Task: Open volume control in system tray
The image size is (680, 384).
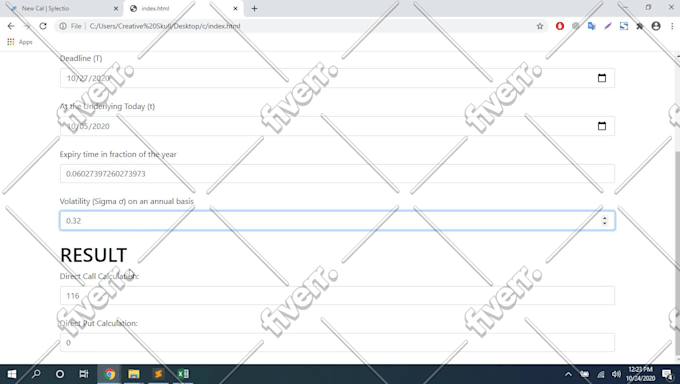Action: [616, 374]
